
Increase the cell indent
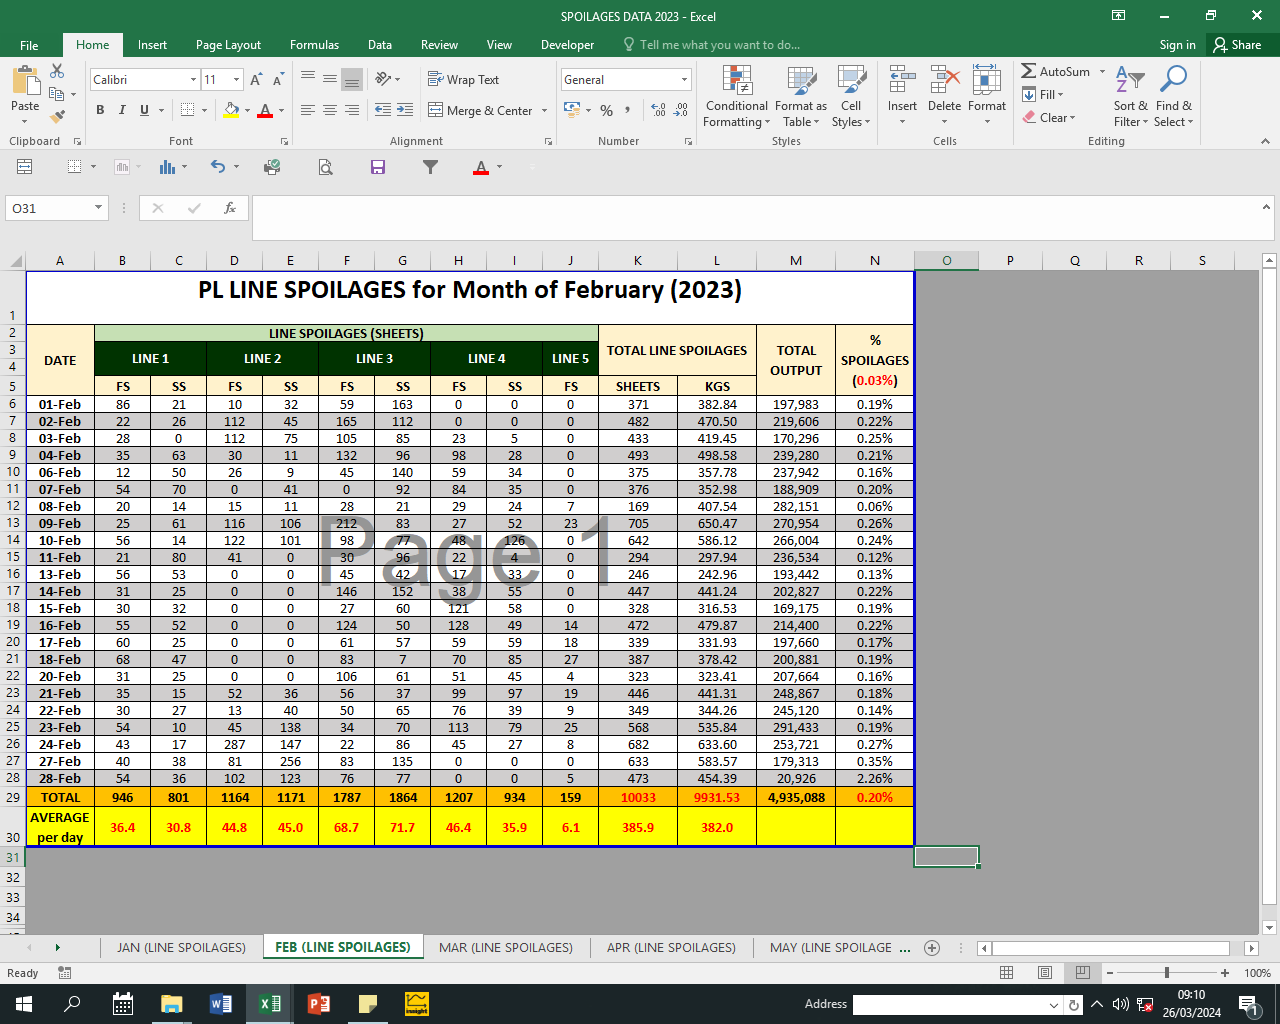coord(405,110)
